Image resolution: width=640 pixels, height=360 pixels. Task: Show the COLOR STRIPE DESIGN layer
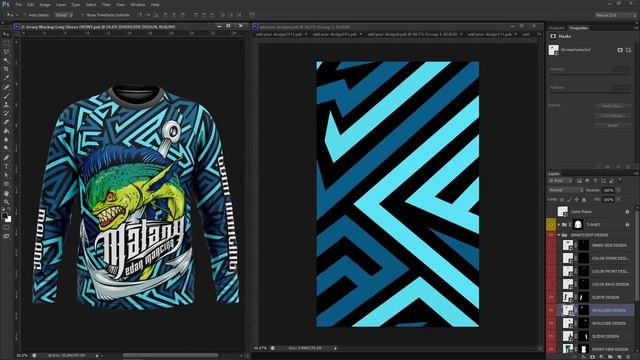(x=551, y=258)
